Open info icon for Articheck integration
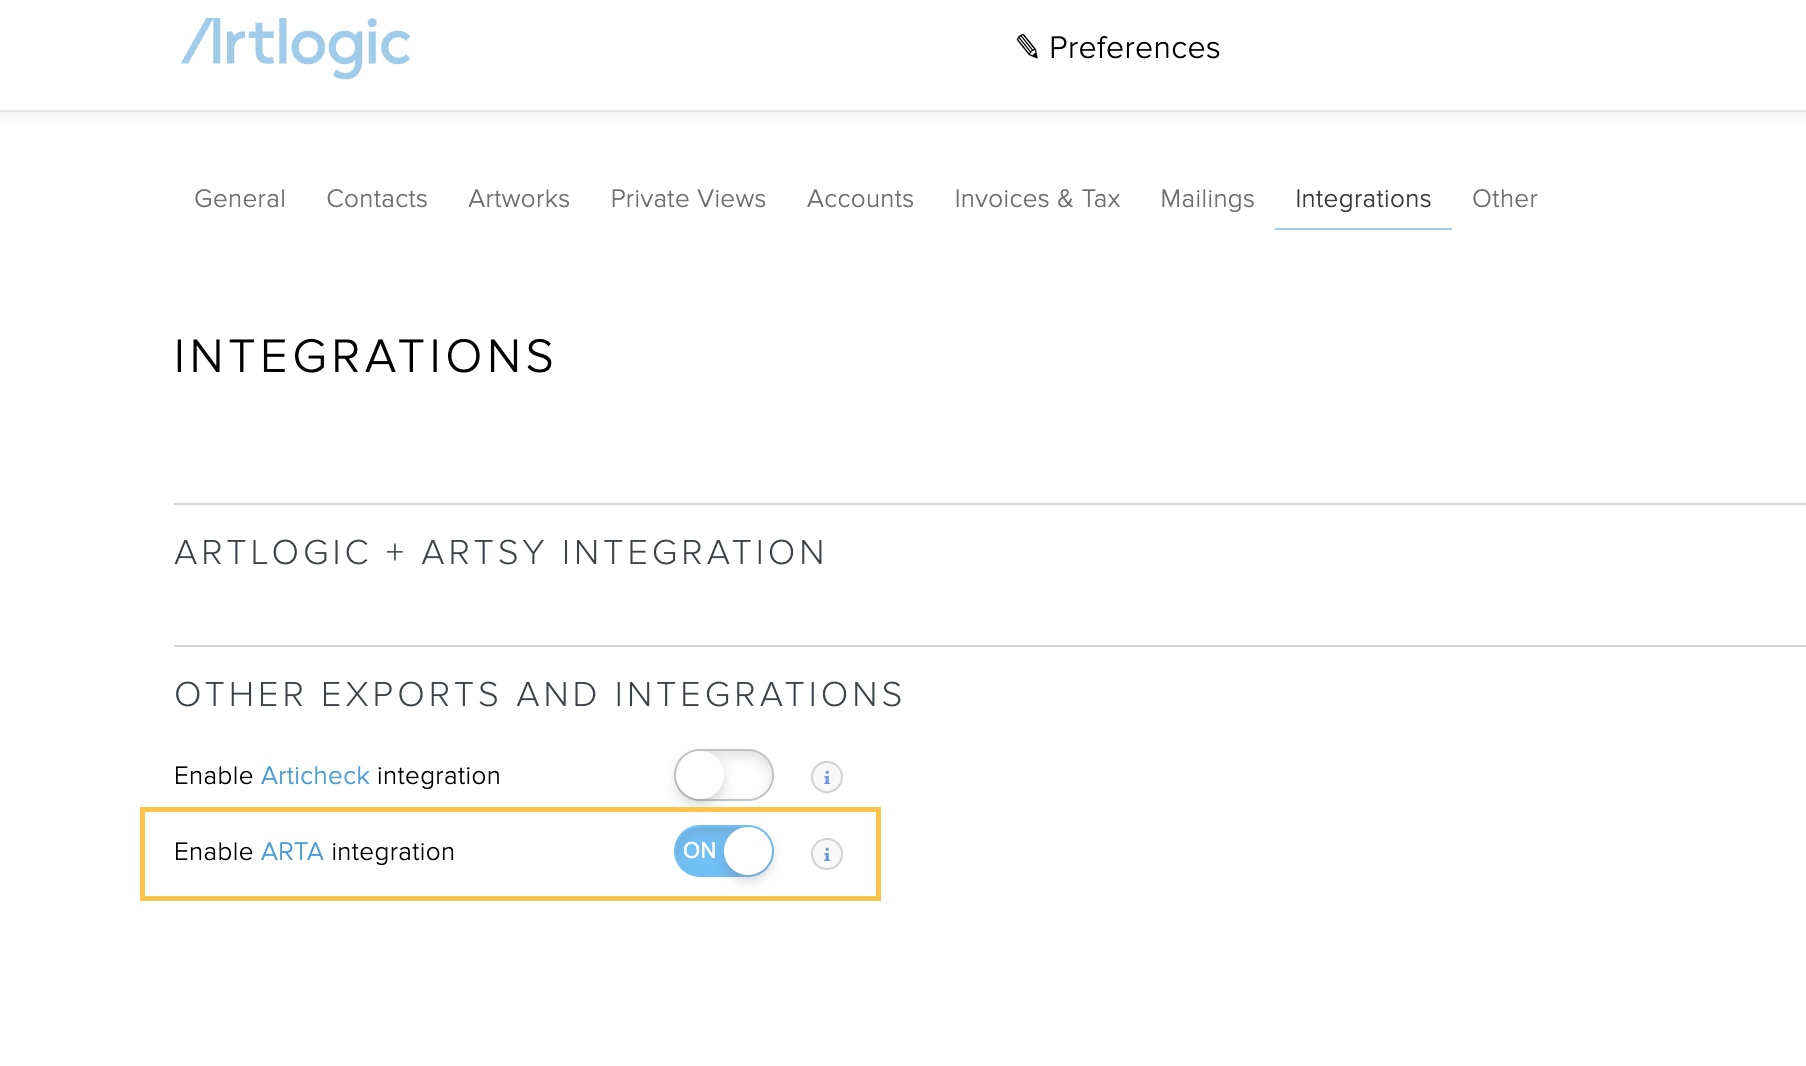Viewport: 1806px width, 1066px height. click(826, 777)
